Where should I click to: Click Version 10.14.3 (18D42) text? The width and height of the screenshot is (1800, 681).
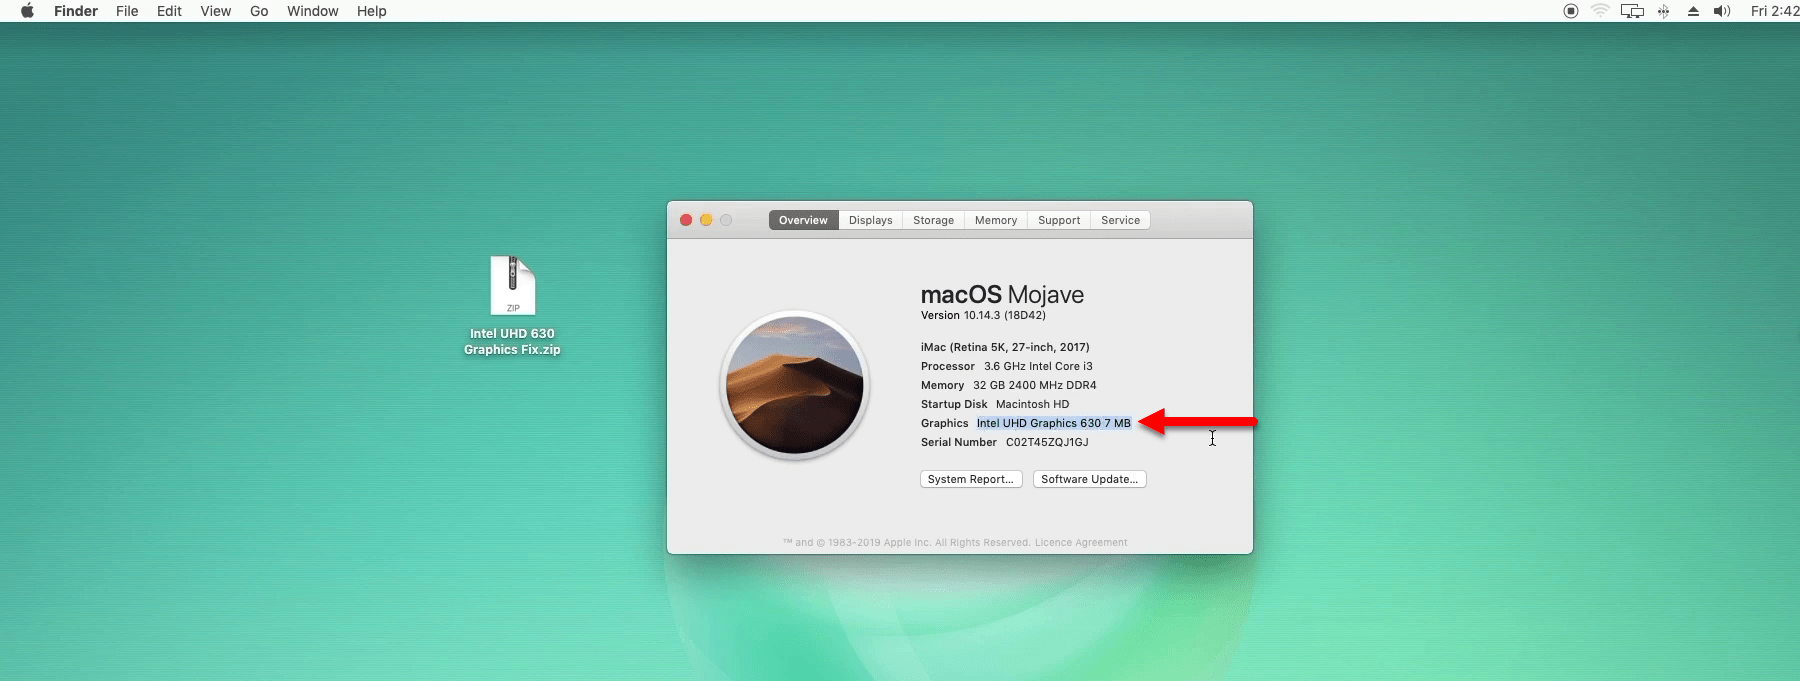tap(983, 315)
